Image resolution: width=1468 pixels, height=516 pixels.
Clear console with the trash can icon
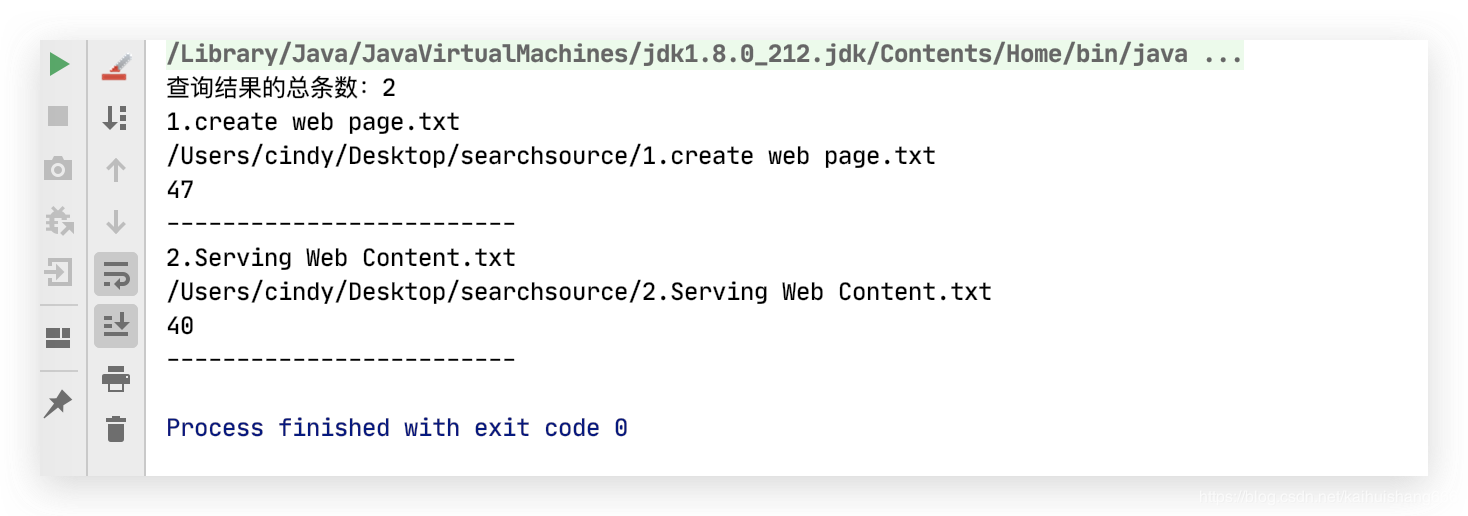116,429
